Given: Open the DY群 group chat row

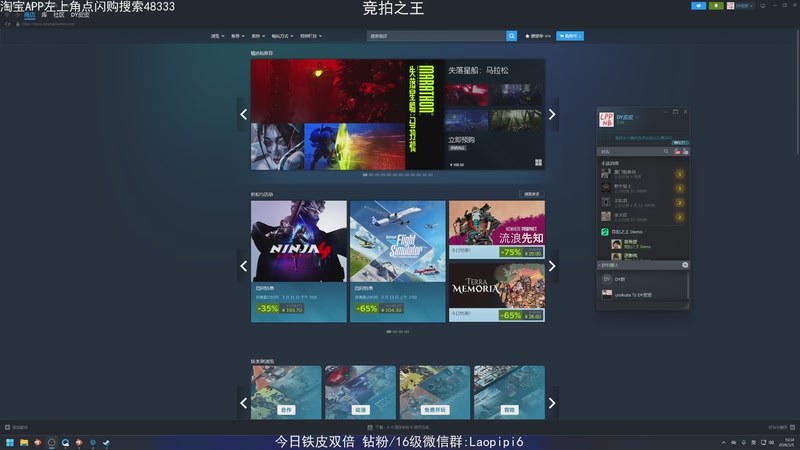Looking at the screenshot, I should pyautogui.click(x=643, y=279).
